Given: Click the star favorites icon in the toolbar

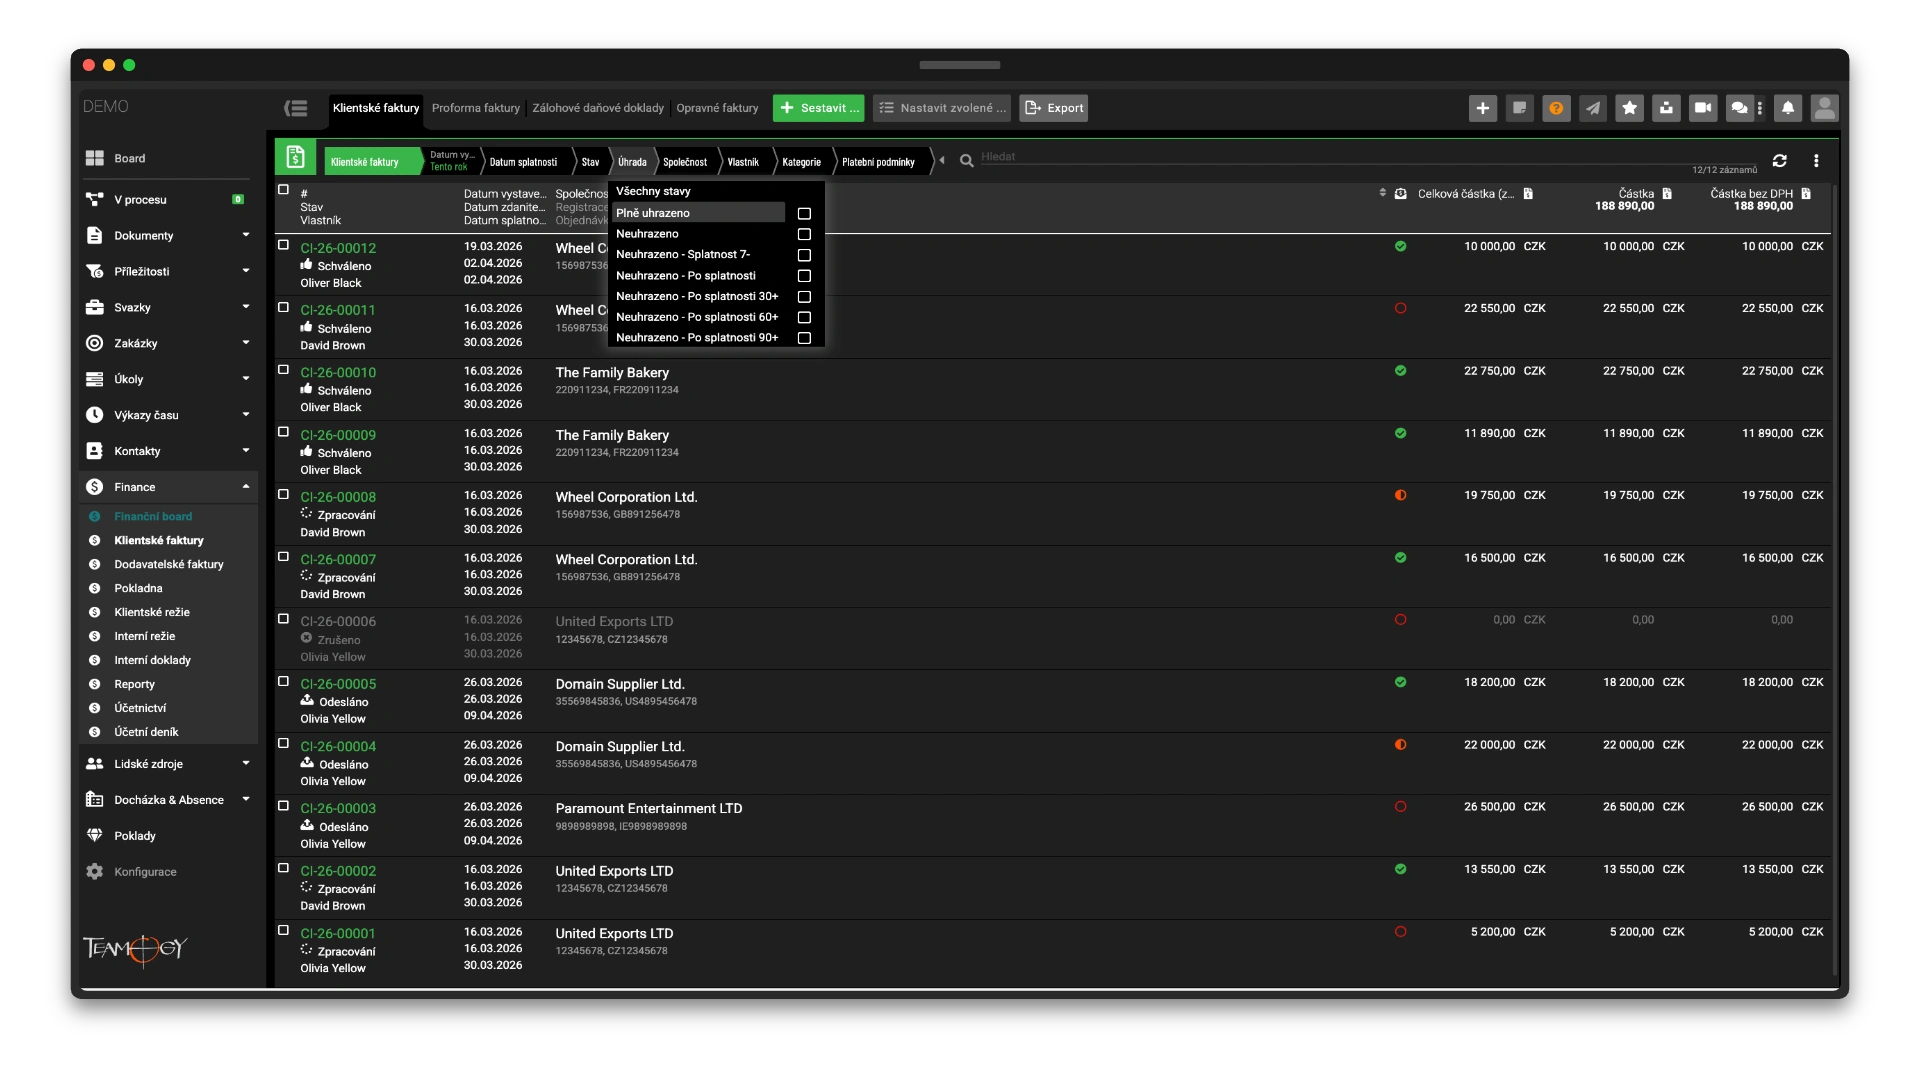Looking at the screenshot, I should tap(1630, 108).
